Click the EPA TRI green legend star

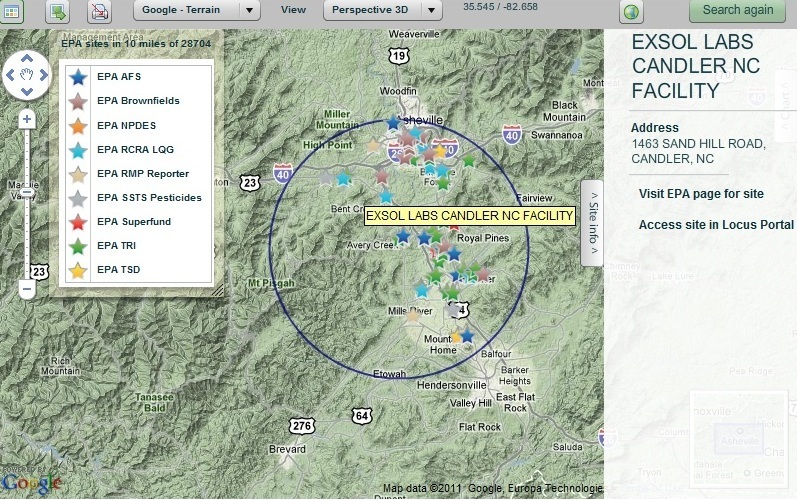pyautogui.click(x=78, y=246)
